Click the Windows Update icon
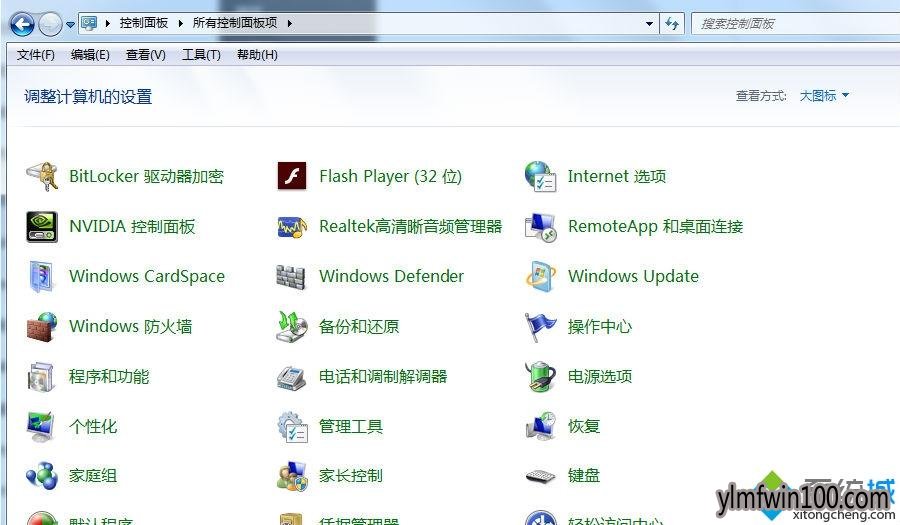The height and width of the screenshot is (525, 900). click(x=540, y=277)
